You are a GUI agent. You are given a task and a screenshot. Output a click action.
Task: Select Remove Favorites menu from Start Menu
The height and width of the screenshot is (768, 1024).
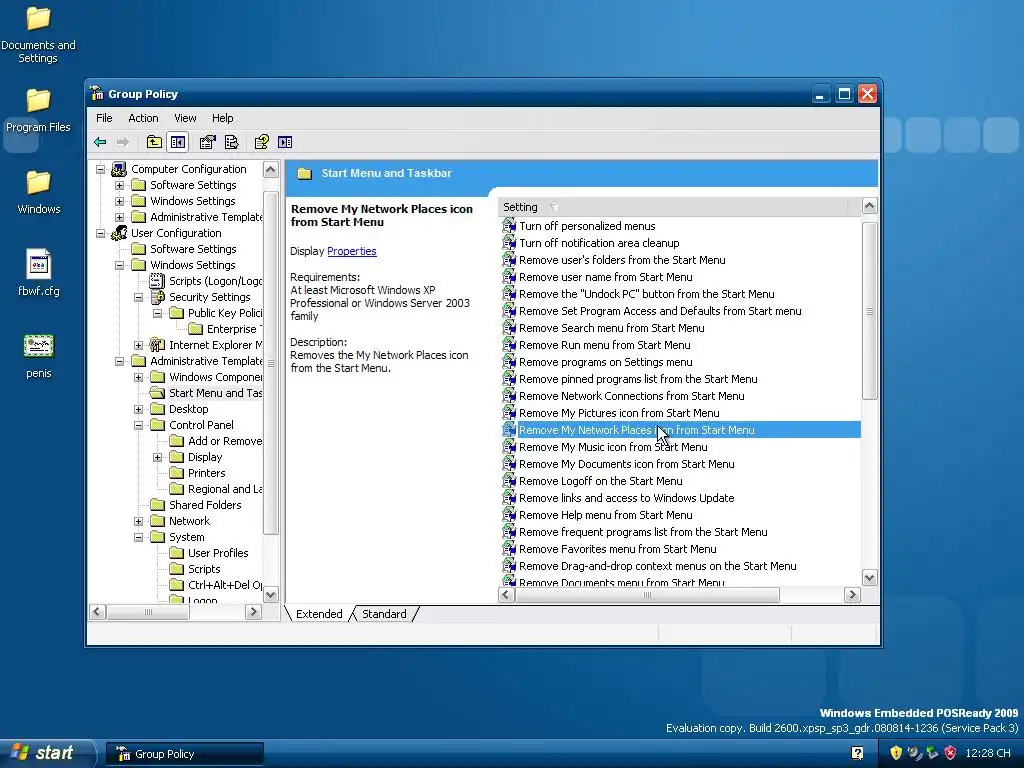617,549
